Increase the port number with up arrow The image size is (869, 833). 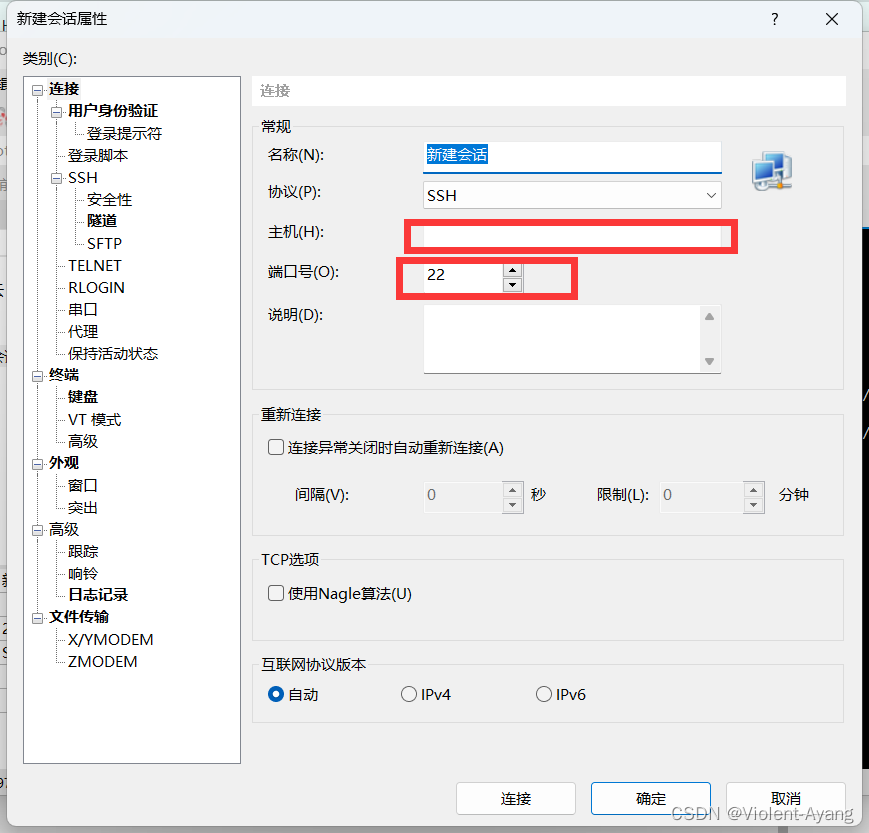[x=513, y=269]
